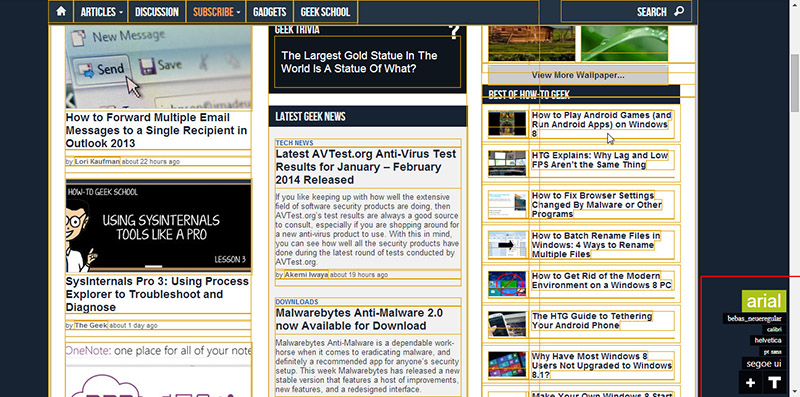This screenshot has height=397, width=800.
Task: Click the Geek Trivia question mark icon
Action: [x=454, y=32]
